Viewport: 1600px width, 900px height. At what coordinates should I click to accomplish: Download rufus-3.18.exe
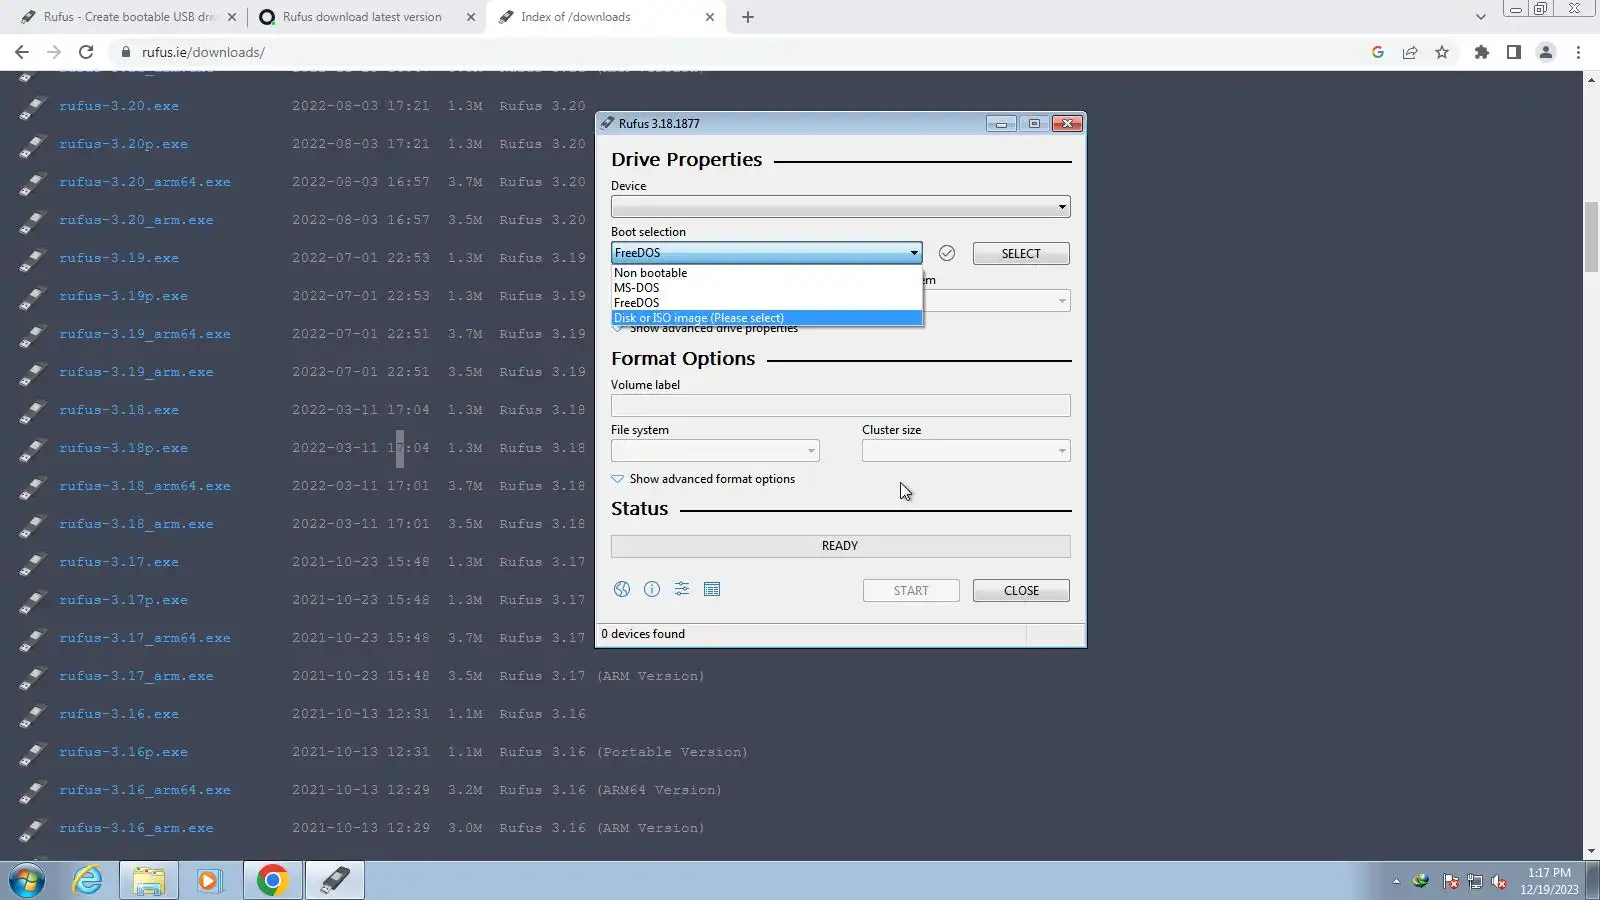tap(119, 410)
